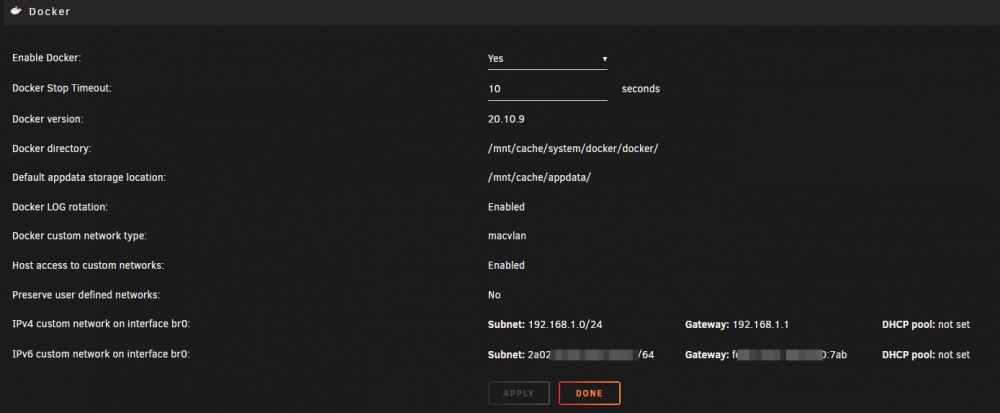Click 'Preserve user defined networks:' label
Viewport: 1000px width, 413px height.
pyautogui.click(x=86, y=295)
